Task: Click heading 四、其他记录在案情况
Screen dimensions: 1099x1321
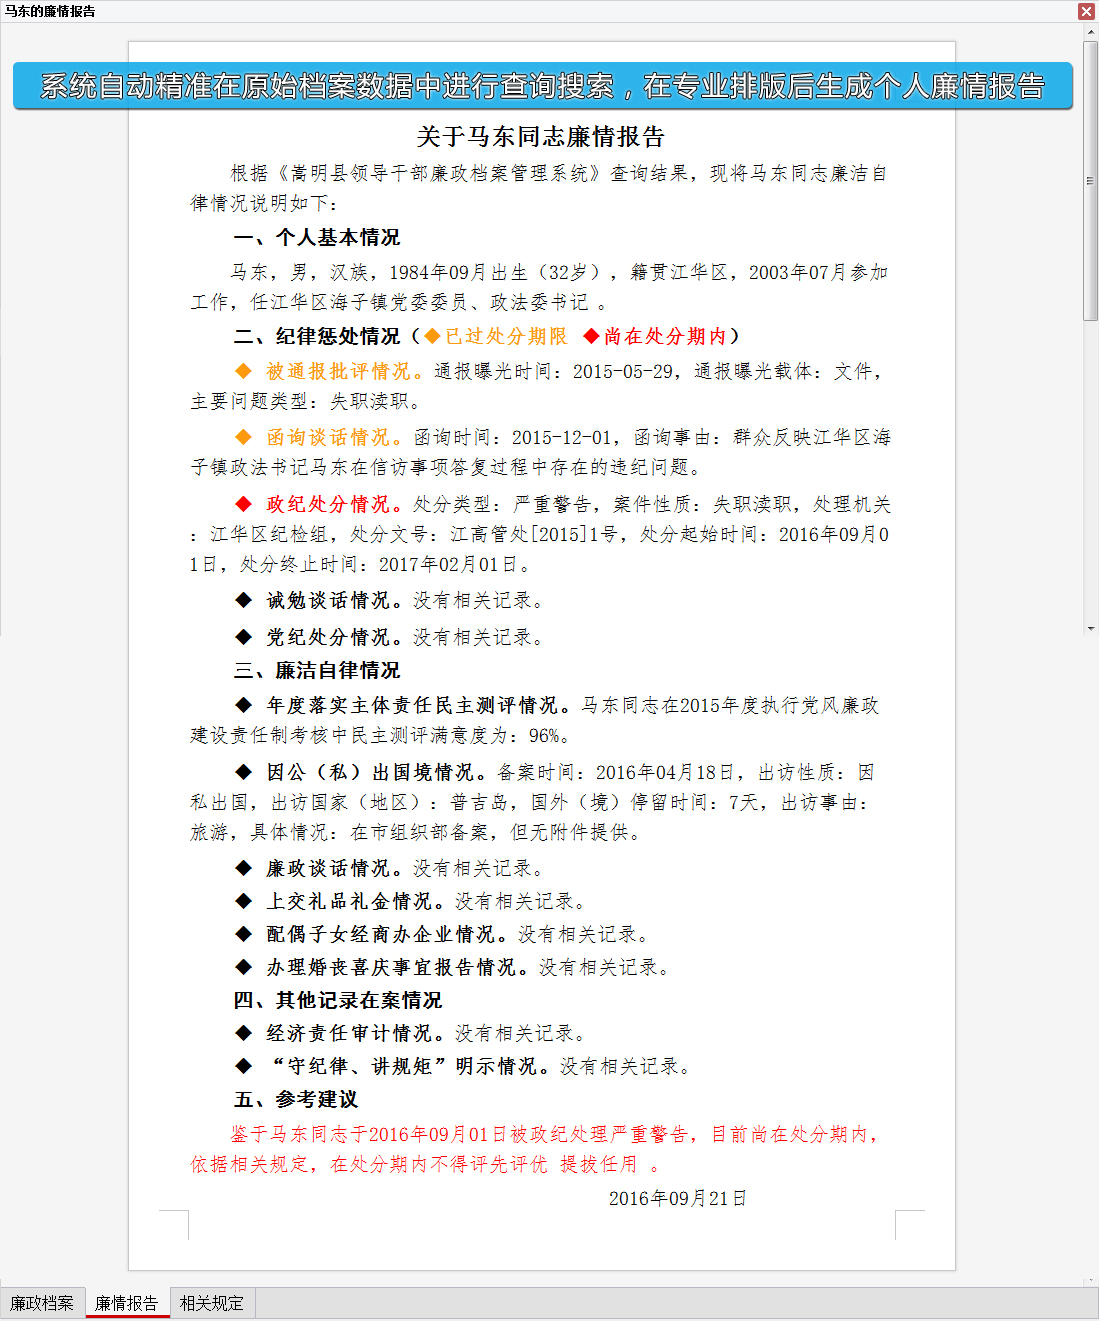Action: click(338, 1001)
